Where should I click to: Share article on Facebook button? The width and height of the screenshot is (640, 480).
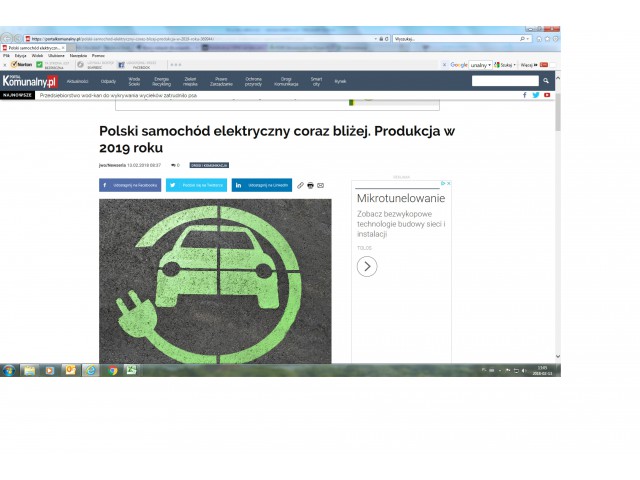tap(130, 185)
